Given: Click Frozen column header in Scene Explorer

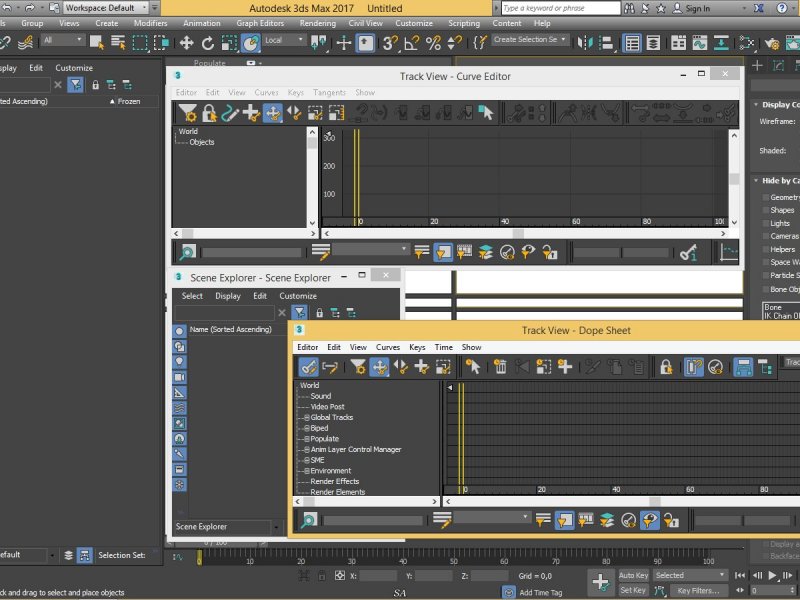Looking at the screenshot, I should pyautogui.click(x=129, y=102).
